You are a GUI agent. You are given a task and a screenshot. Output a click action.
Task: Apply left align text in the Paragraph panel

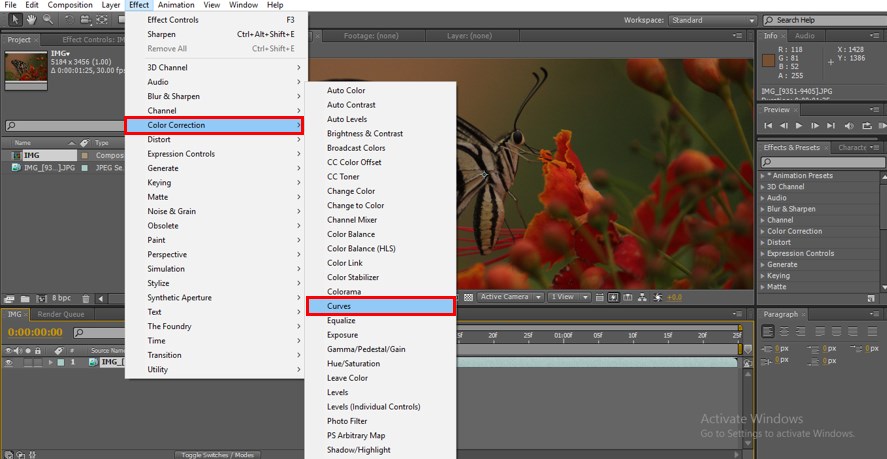coord(768,332)
